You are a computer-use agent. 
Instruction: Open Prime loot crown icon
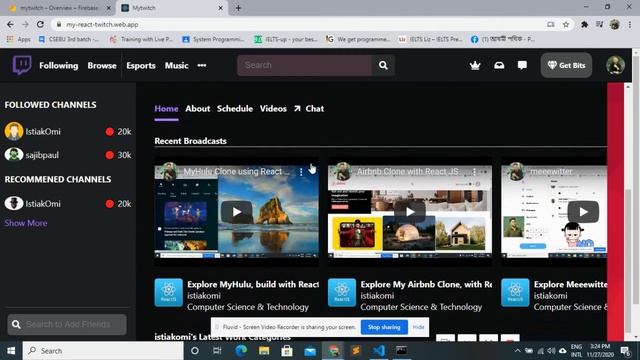click(475, 65)
